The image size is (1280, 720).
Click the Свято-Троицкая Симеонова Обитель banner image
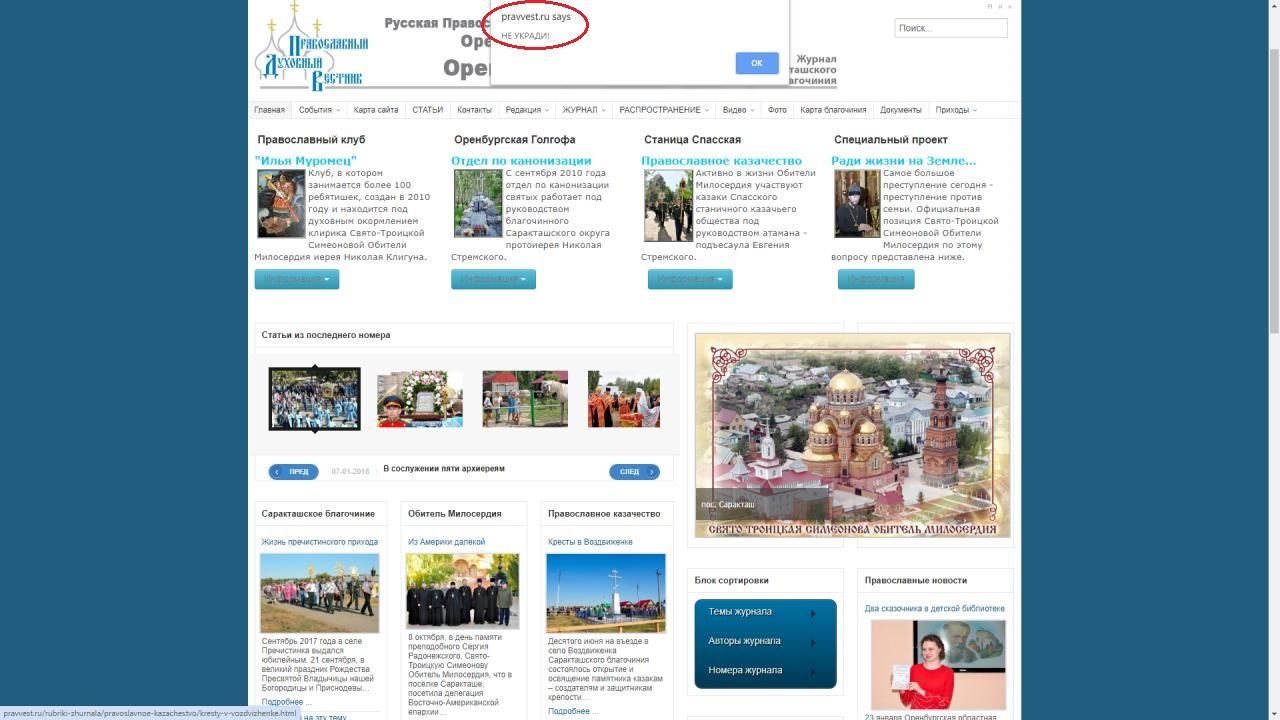tap(853, 435)
